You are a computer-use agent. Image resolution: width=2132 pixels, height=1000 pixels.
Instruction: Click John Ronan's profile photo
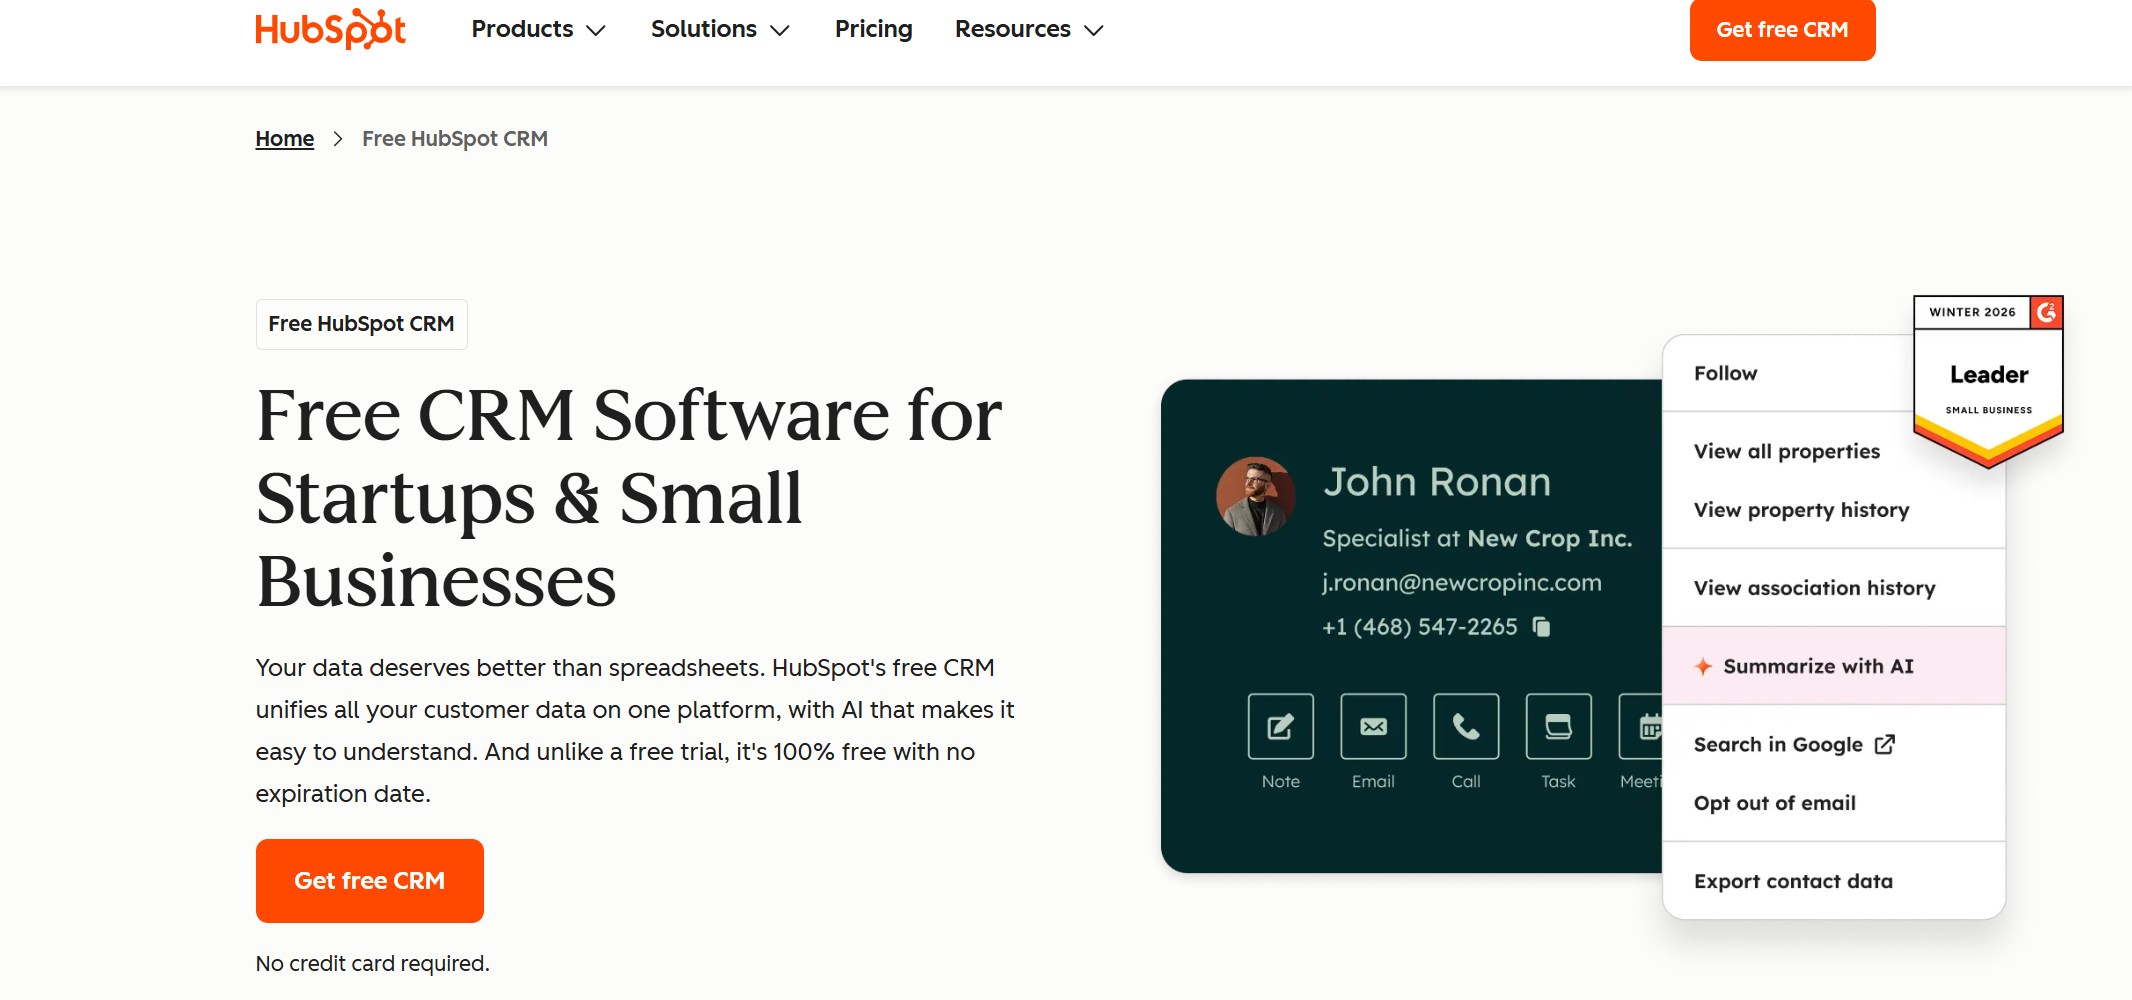[1256, 495]
